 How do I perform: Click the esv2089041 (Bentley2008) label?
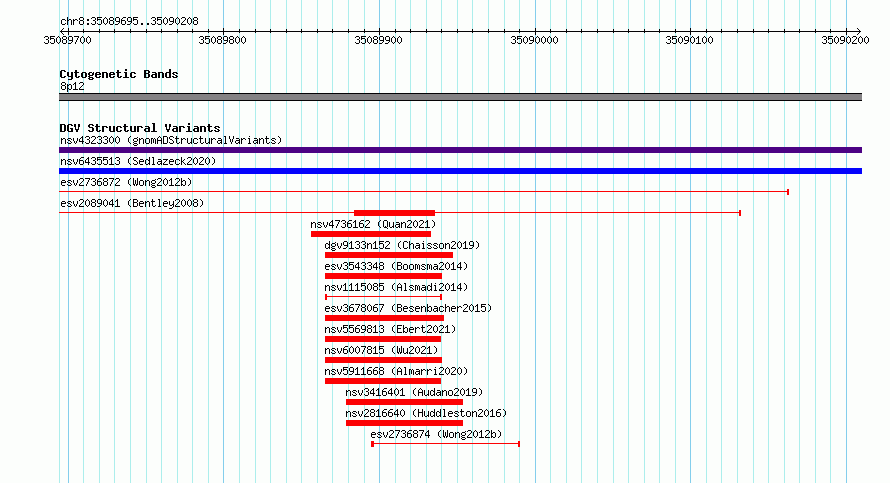point(132,203)
